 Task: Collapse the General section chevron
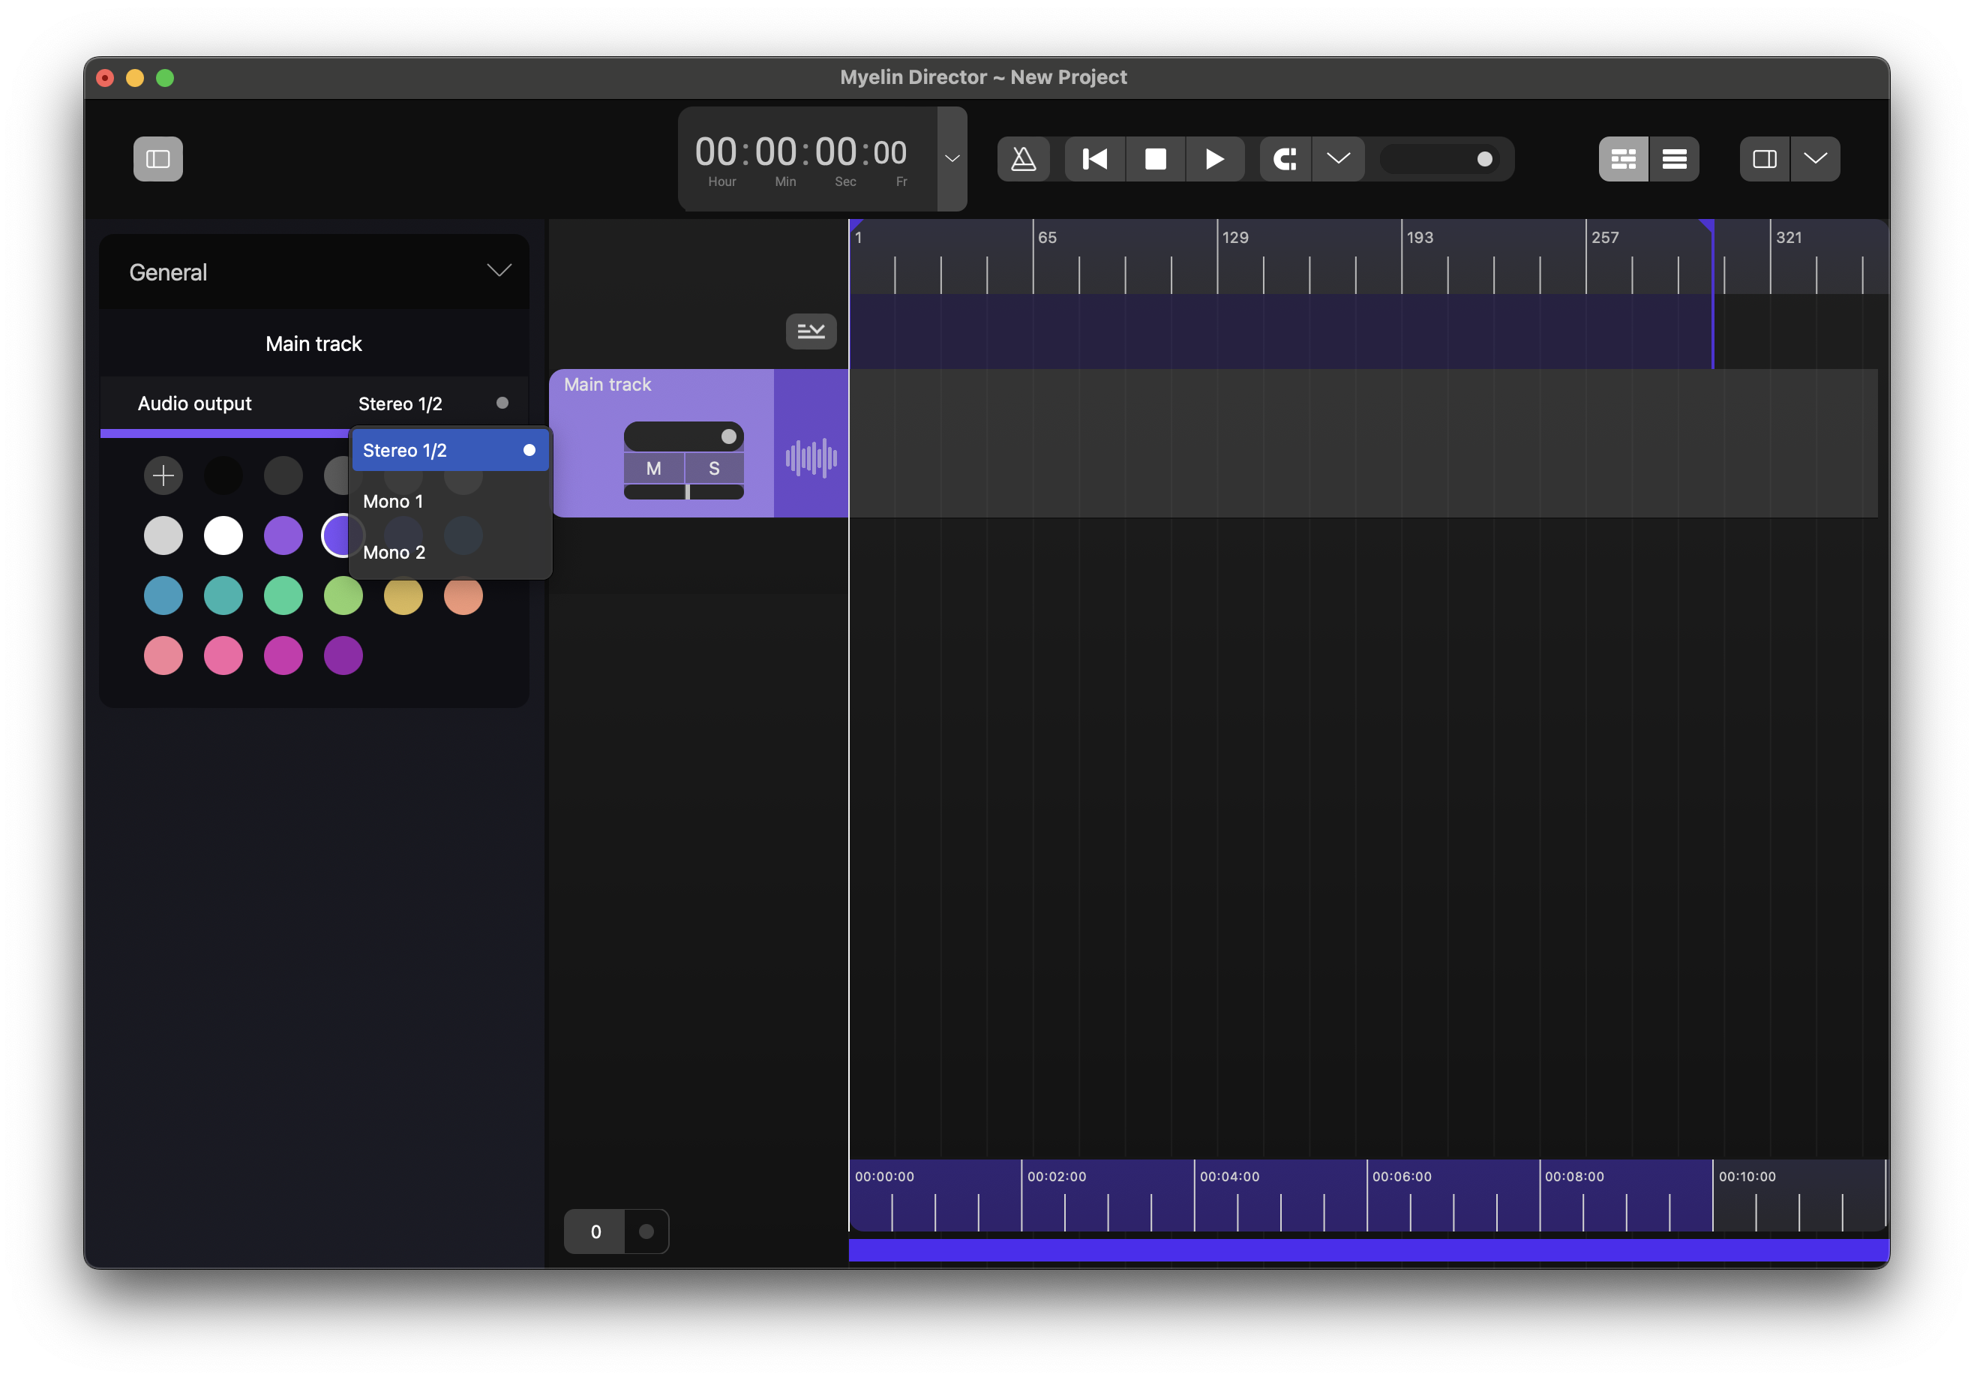pos(499,271)
